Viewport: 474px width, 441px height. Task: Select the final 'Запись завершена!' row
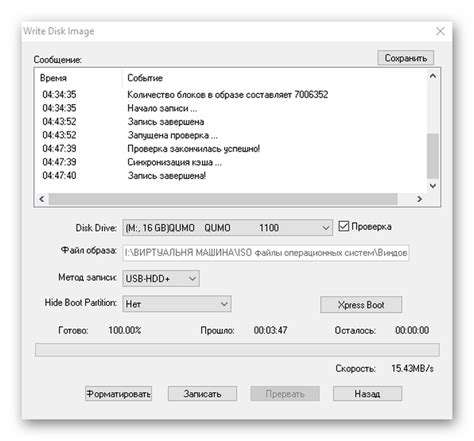pos(231,176)
